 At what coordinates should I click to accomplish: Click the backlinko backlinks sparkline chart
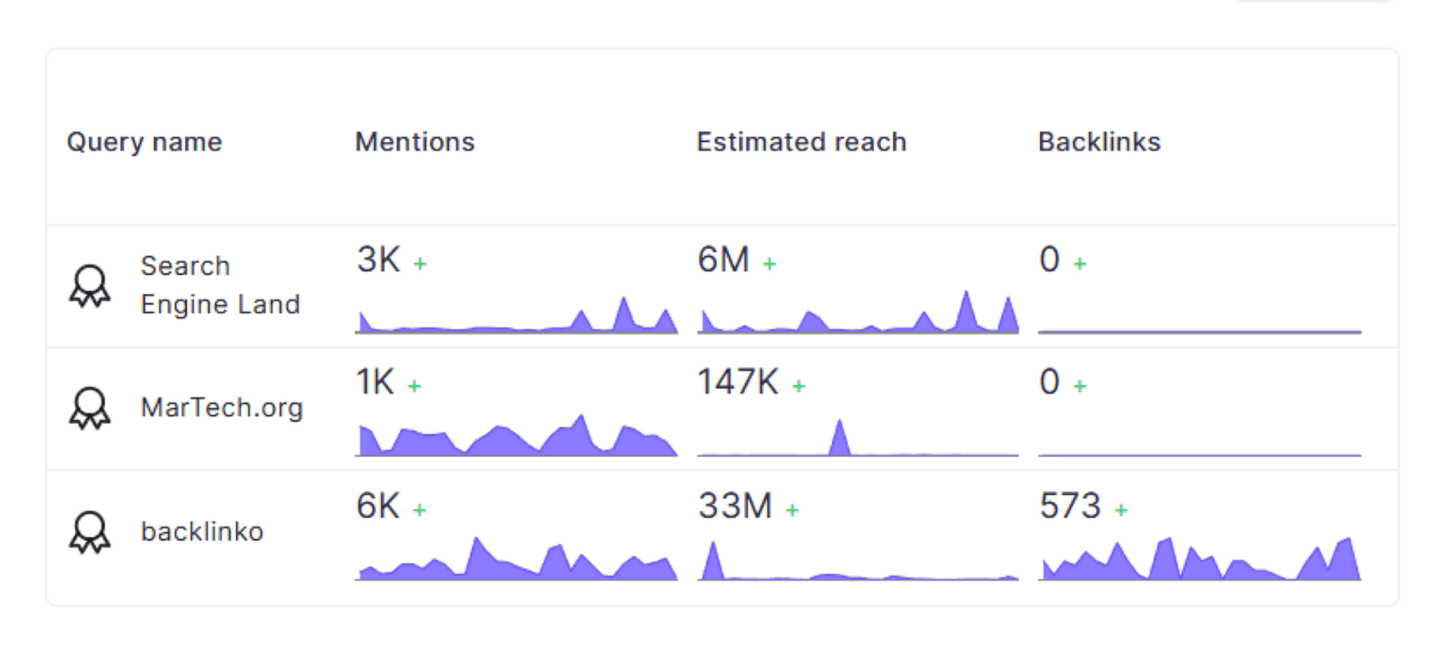coord(1199,560)
